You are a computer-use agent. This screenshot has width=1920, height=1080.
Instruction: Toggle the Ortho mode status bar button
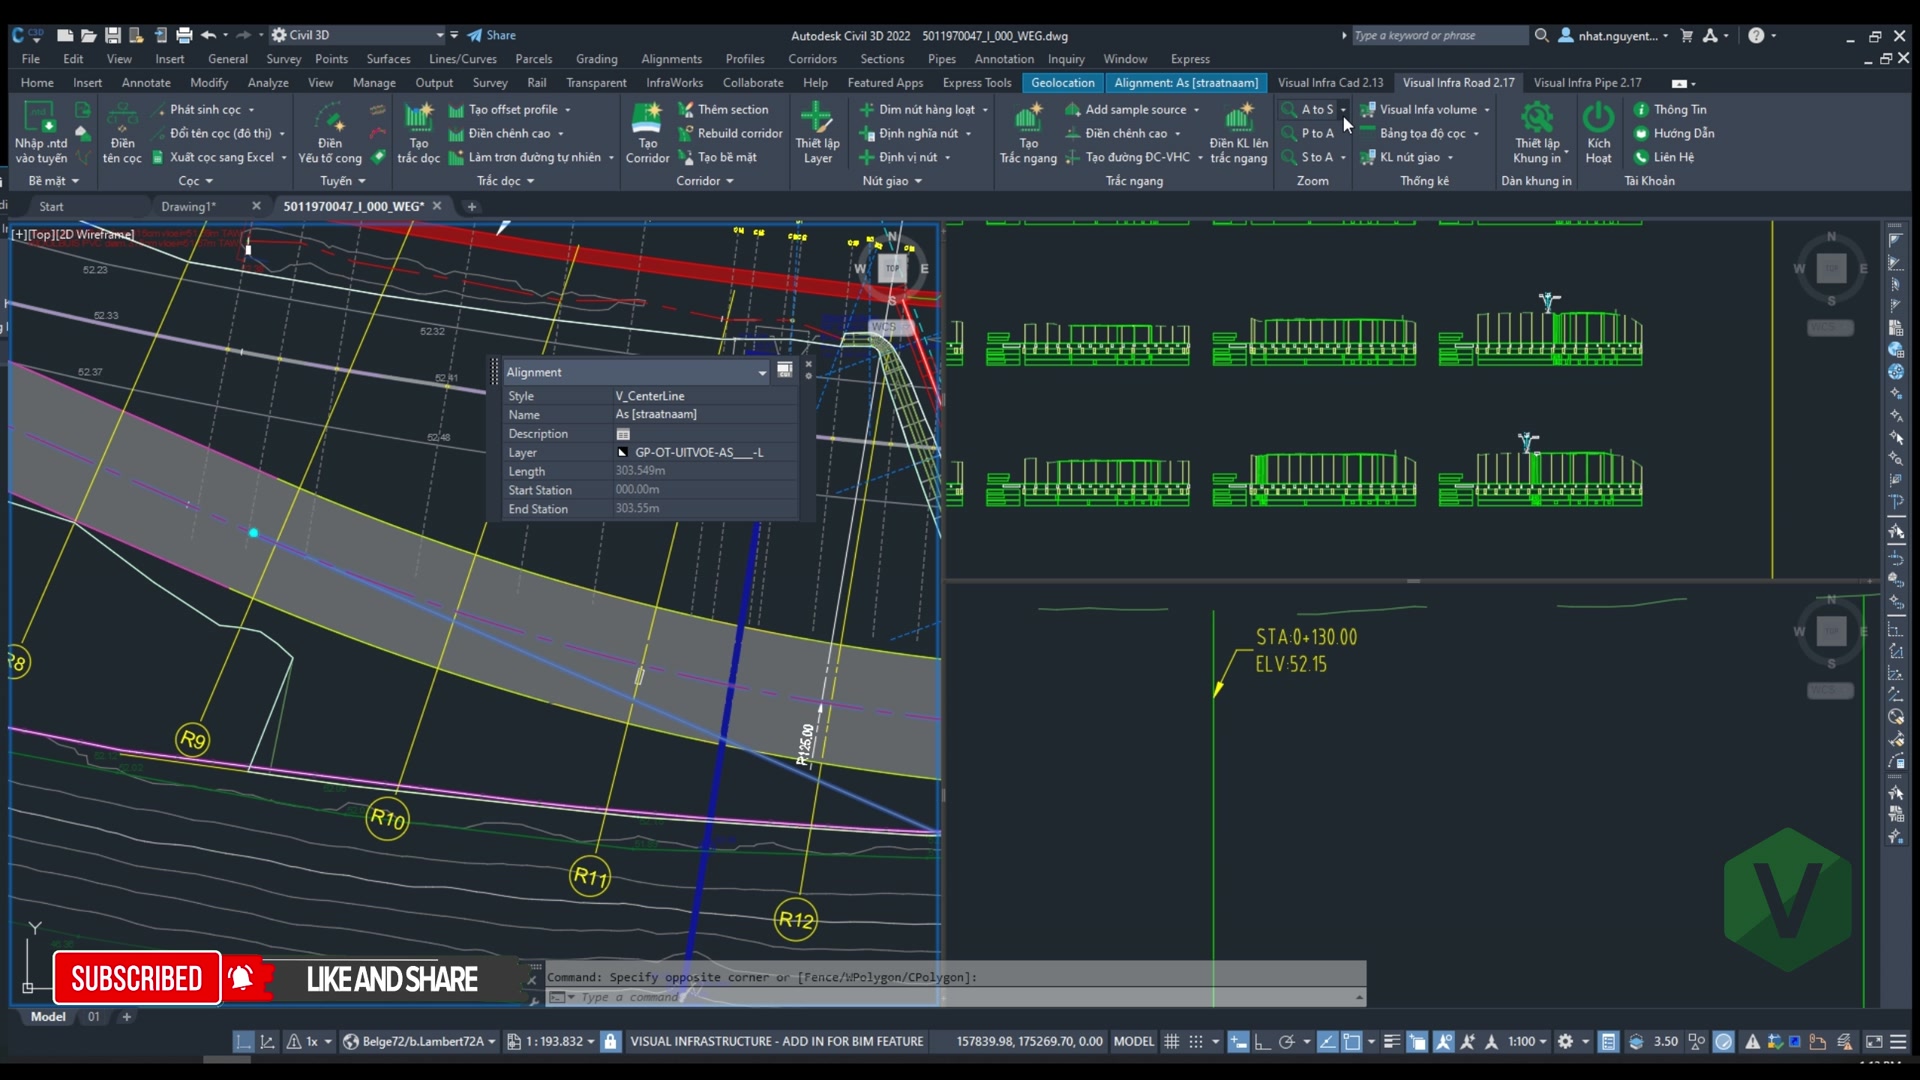click(1262, 1041)
